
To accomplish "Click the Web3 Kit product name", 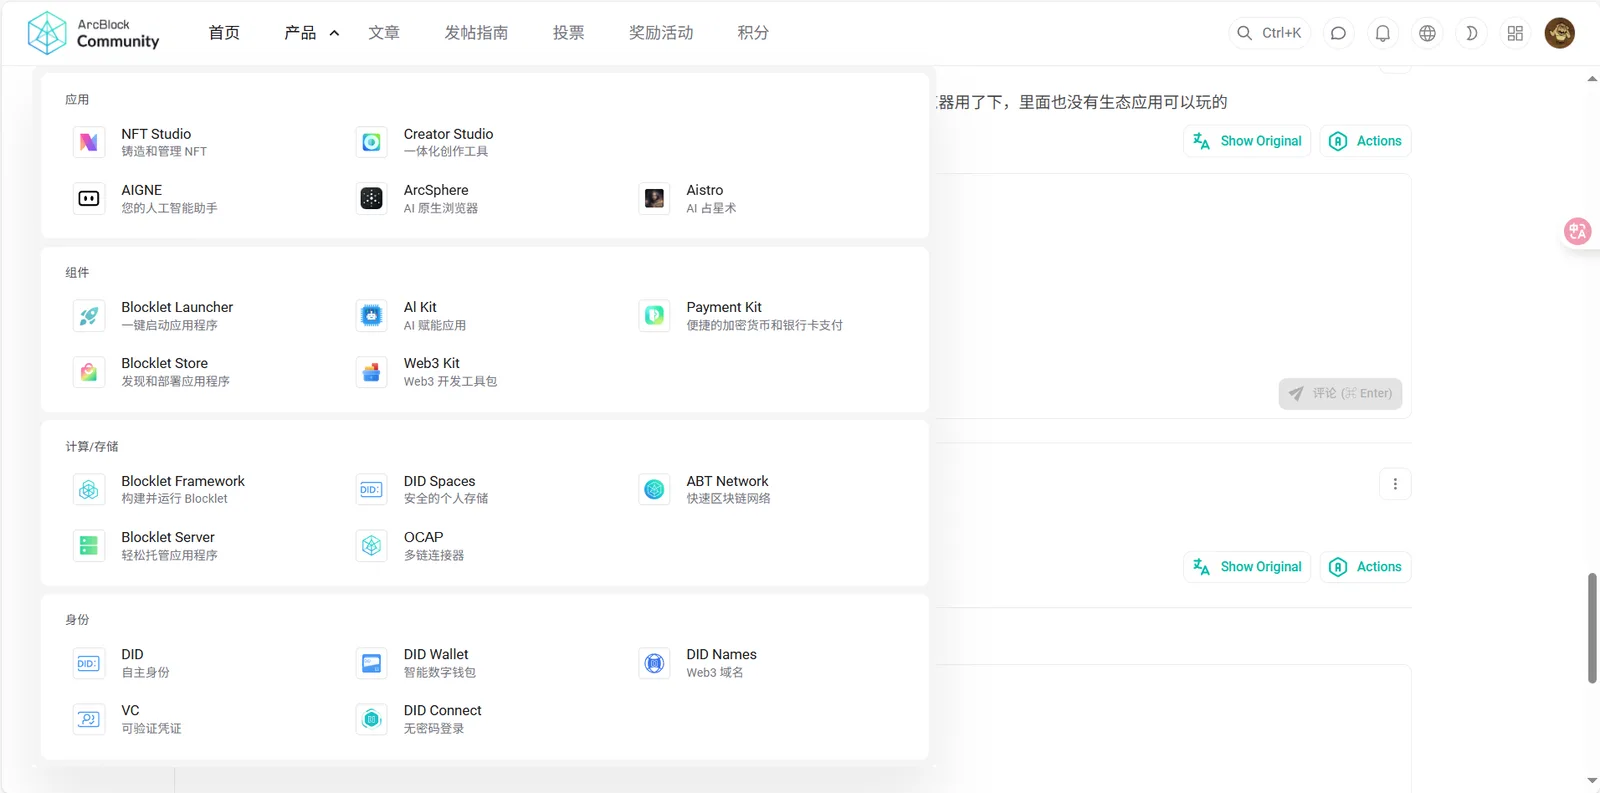I will 432,363.
